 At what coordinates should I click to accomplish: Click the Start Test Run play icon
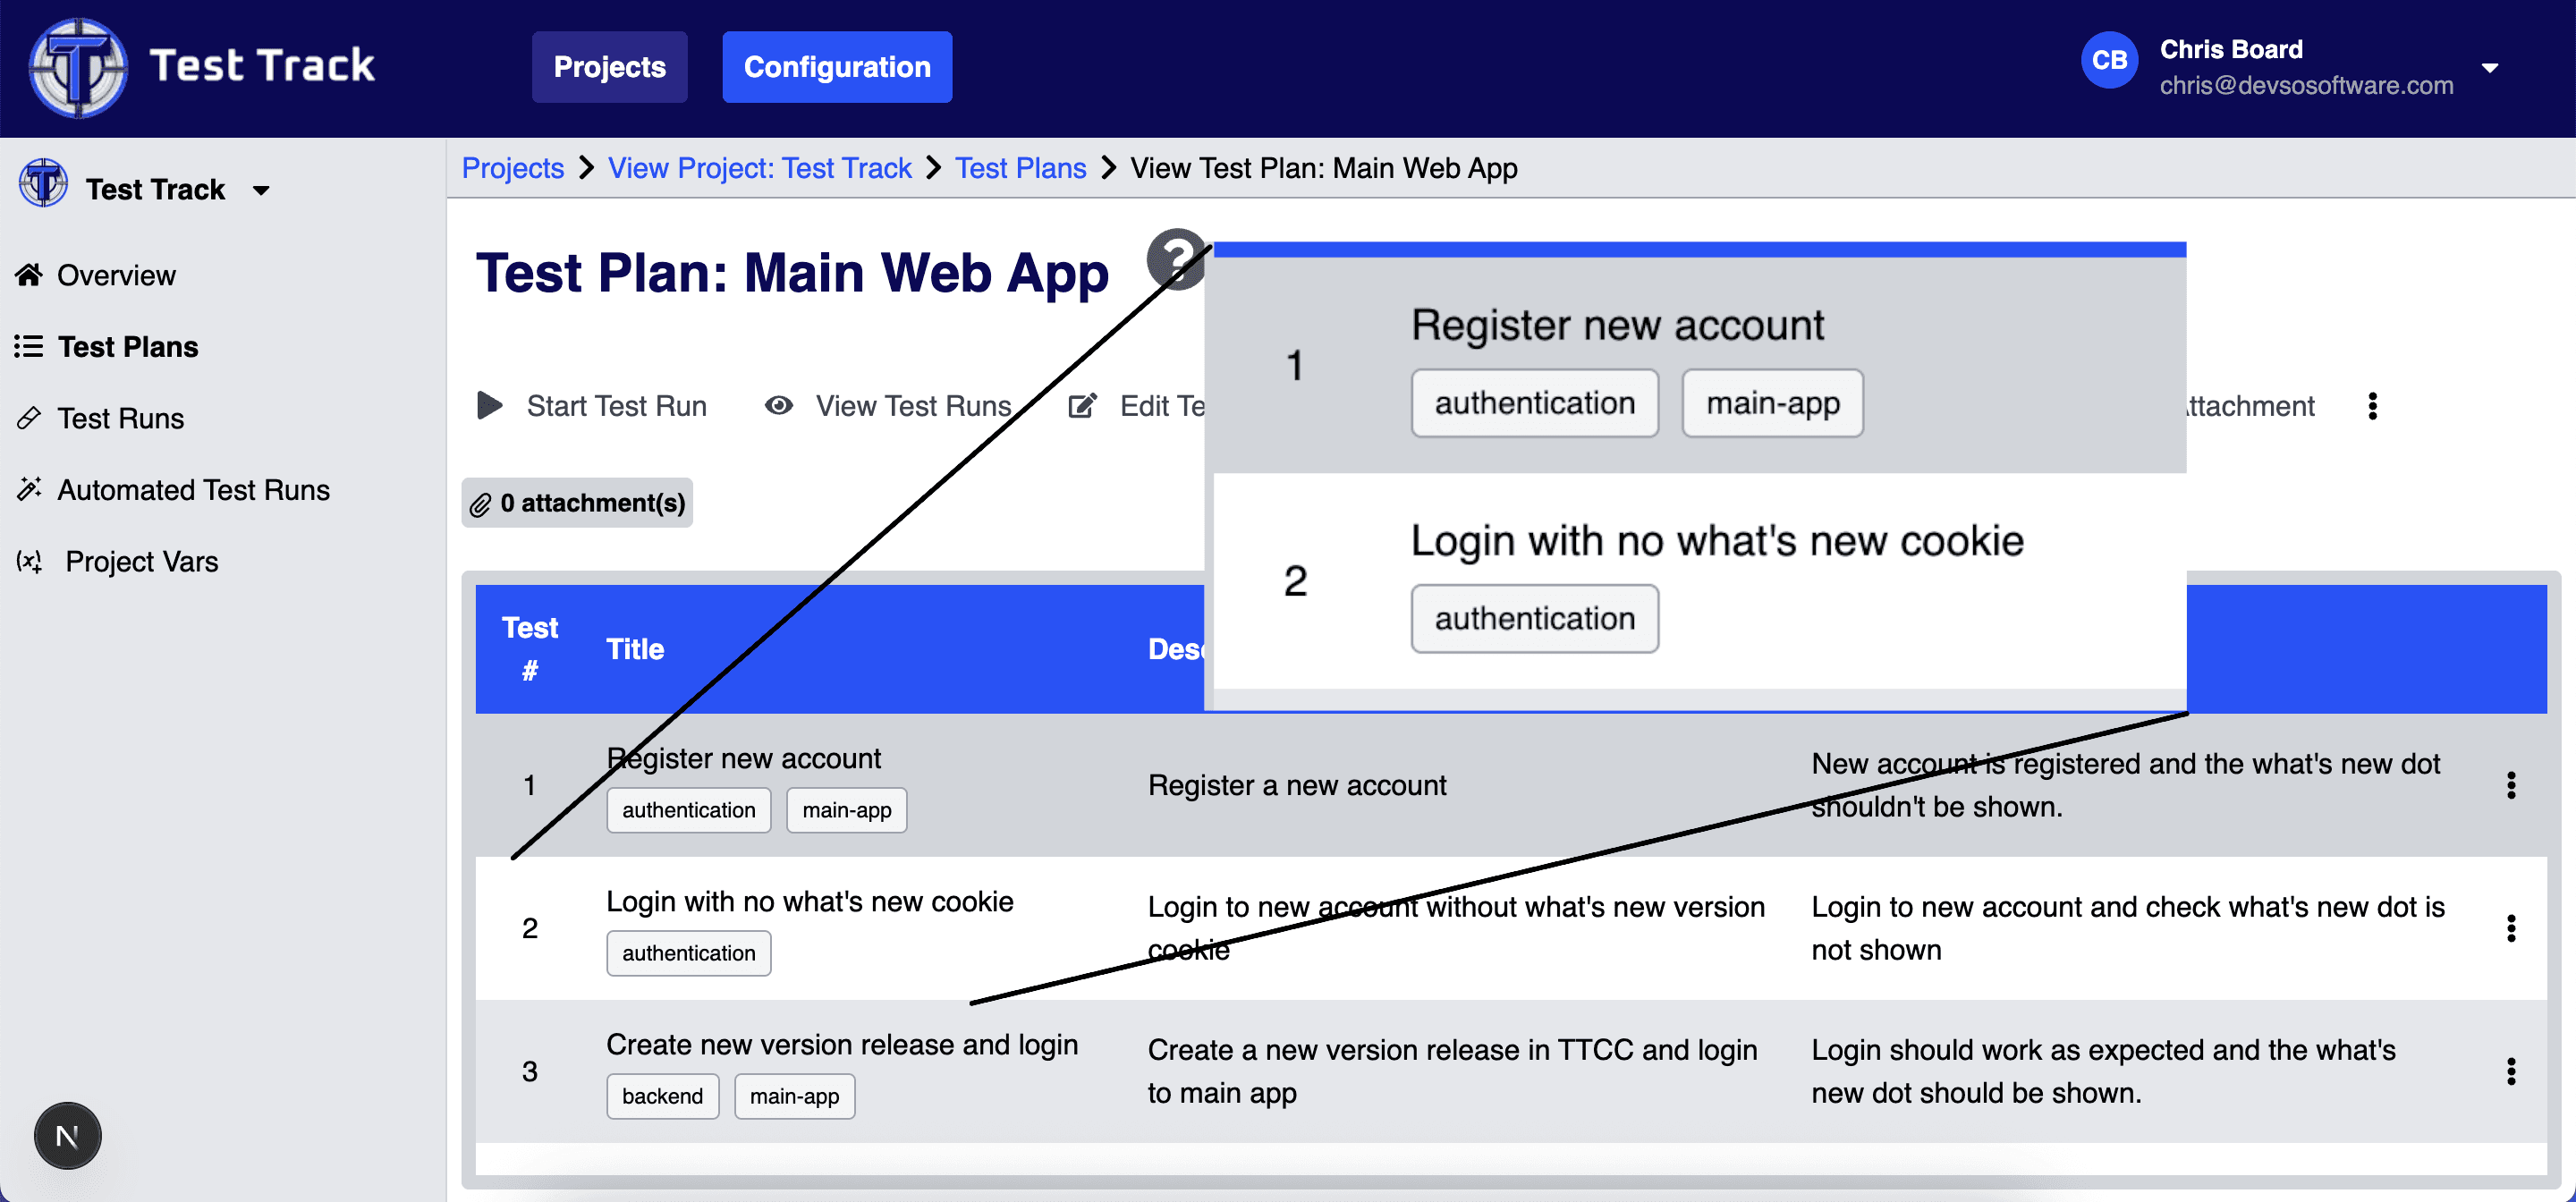[x=489, y=405]
